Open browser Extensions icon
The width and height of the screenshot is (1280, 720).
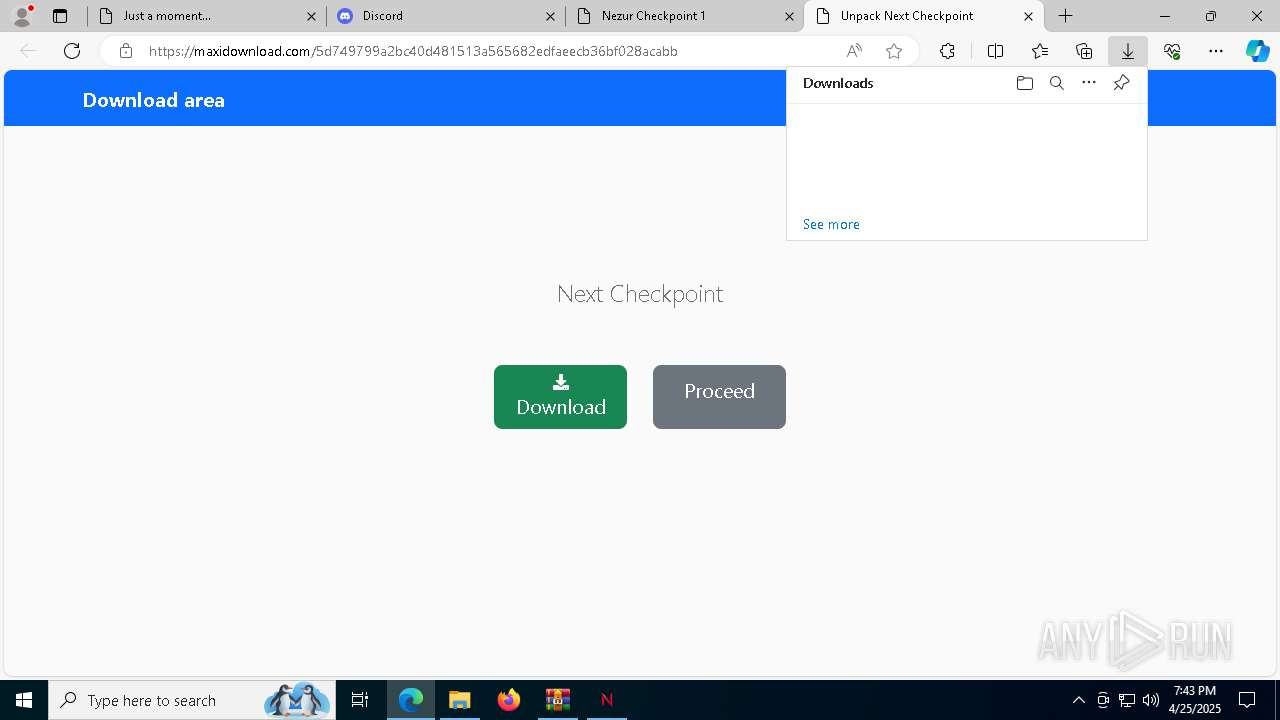[947, 51]
